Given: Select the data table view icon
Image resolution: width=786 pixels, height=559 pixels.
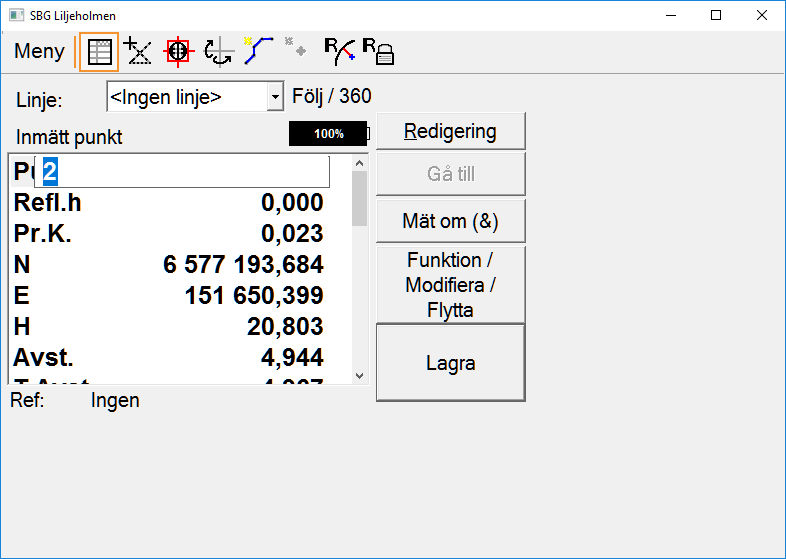Looking at the screenshot, I should coord(99,51).
